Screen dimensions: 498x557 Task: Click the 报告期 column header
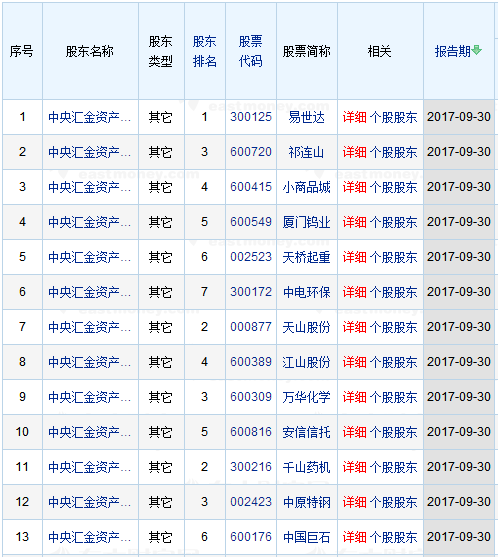[453, 51]
